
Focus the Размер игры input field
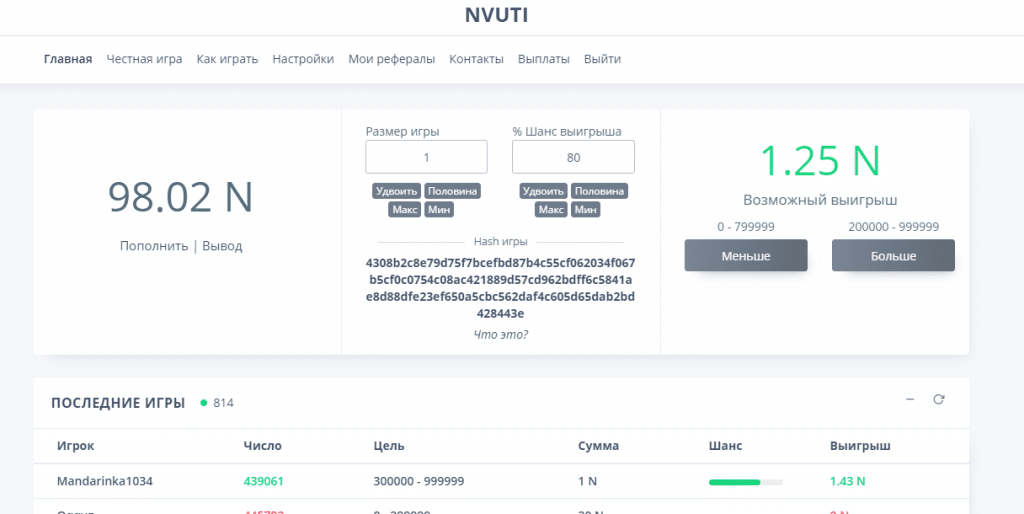[426, 157]
